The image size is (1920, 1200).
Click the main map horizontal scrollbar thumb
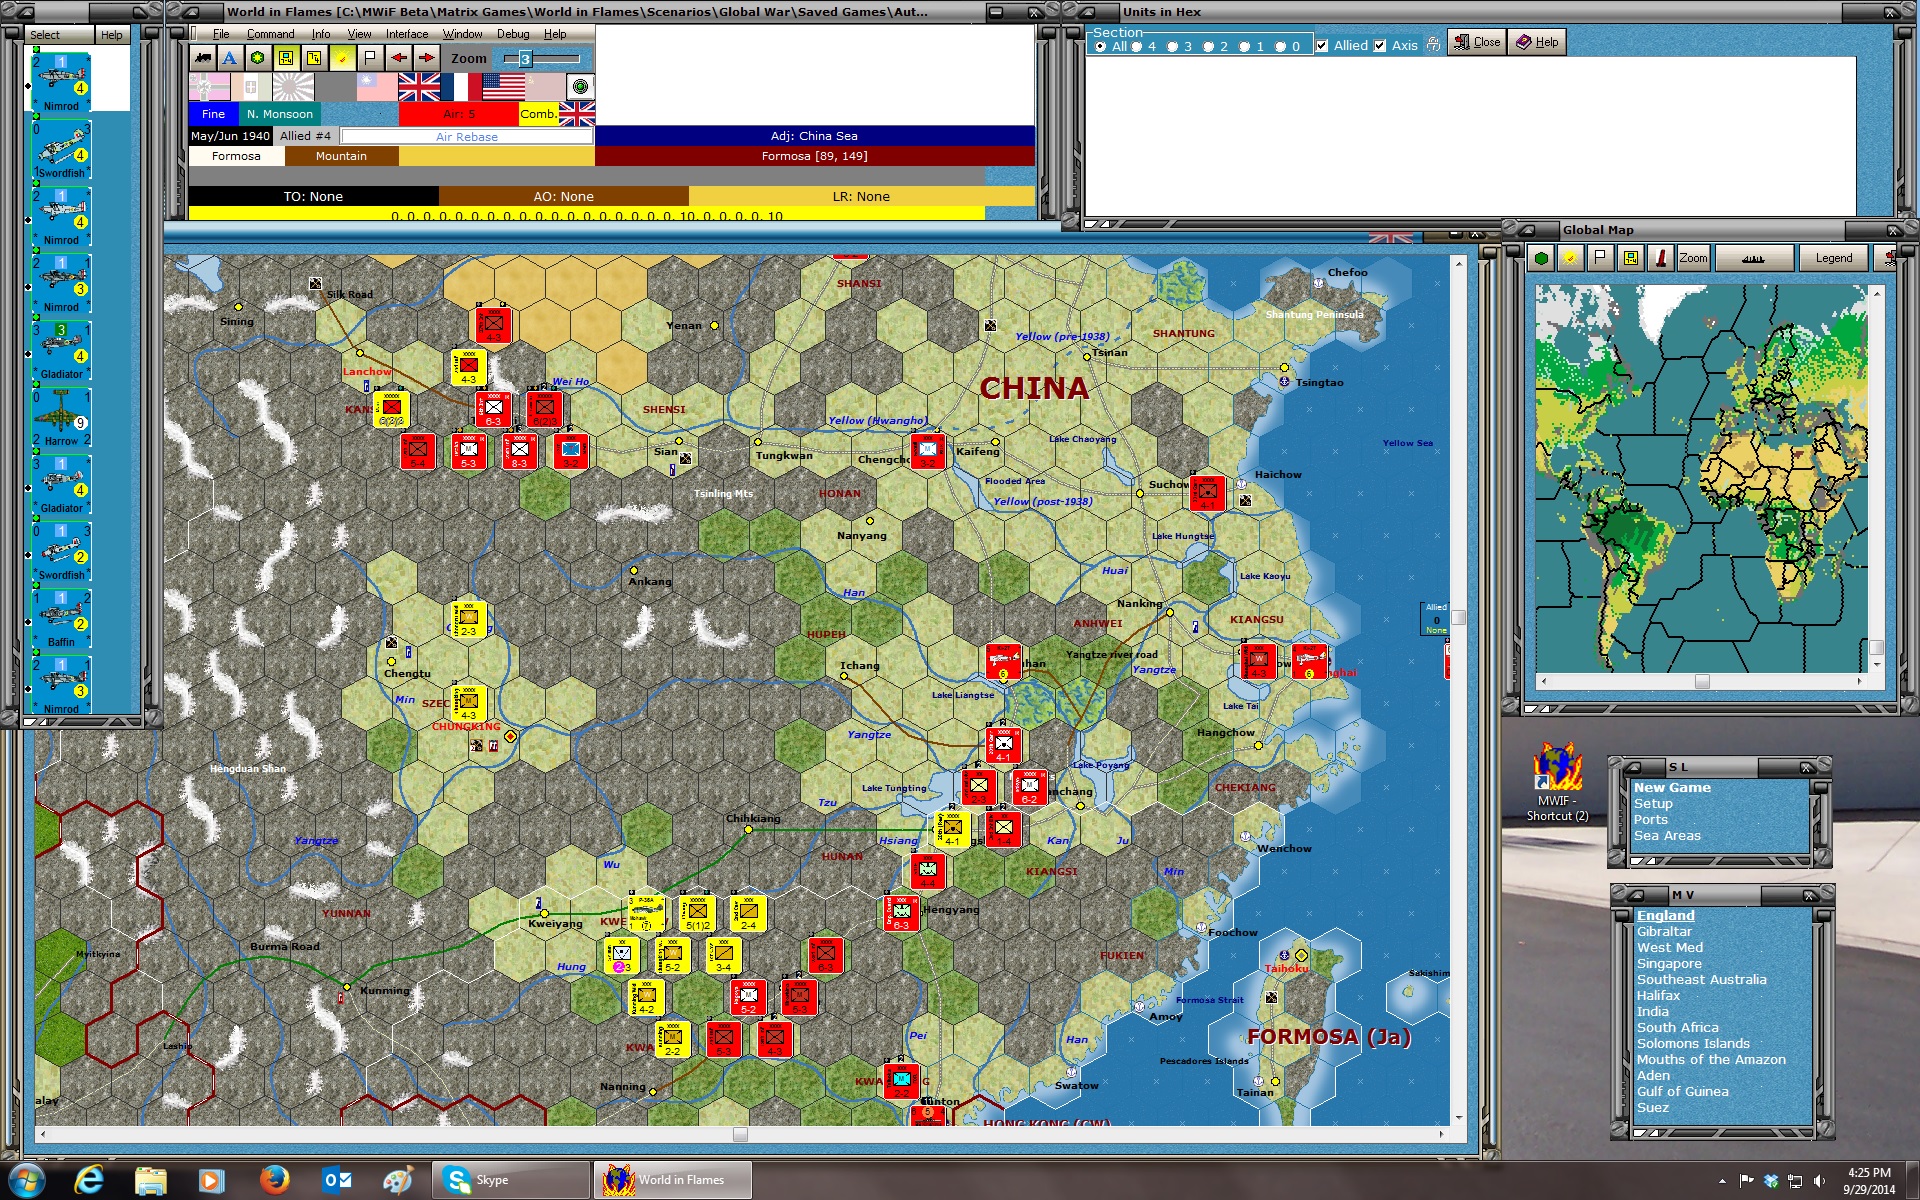click(740, 1134)
